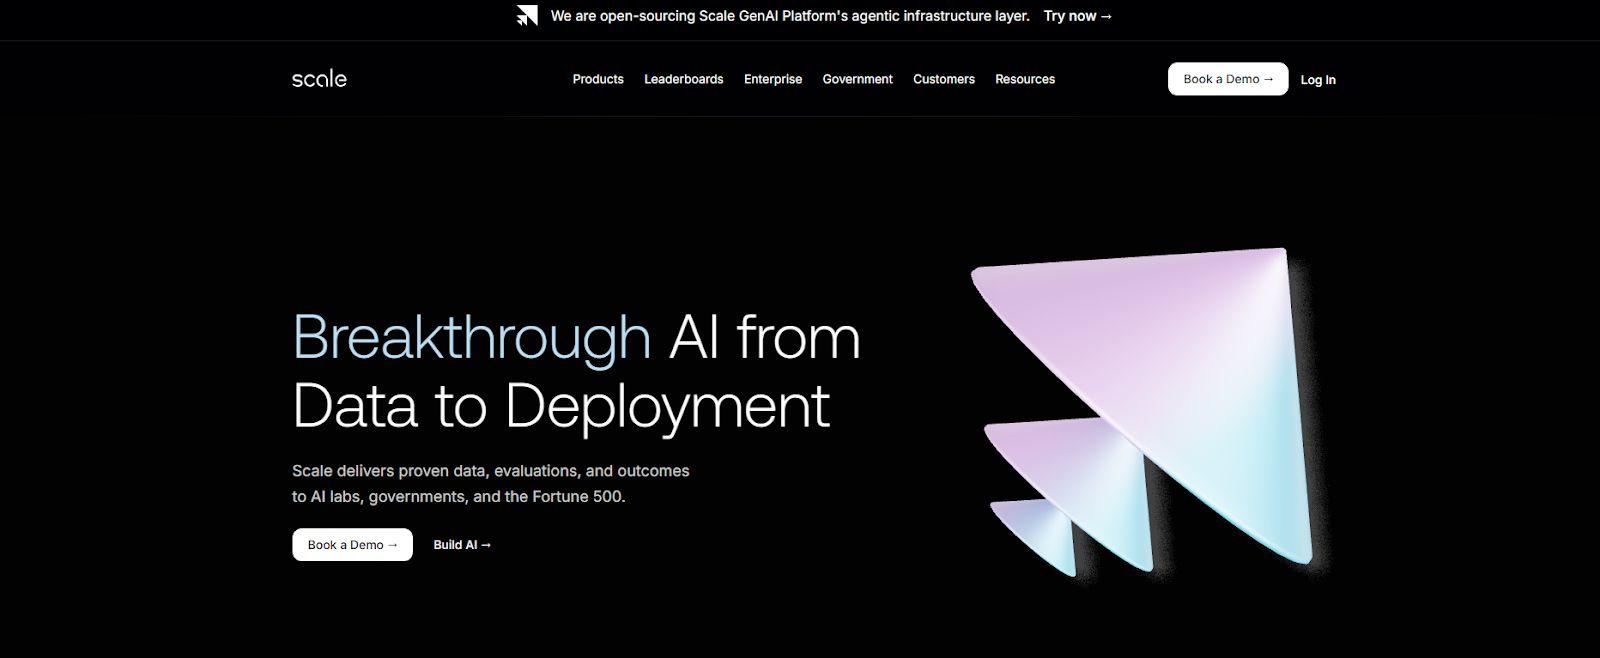Image resolution: width=1600 pixels, height=658 pixels.
Task: Go to the Leaderboards page
Action: 683,79
